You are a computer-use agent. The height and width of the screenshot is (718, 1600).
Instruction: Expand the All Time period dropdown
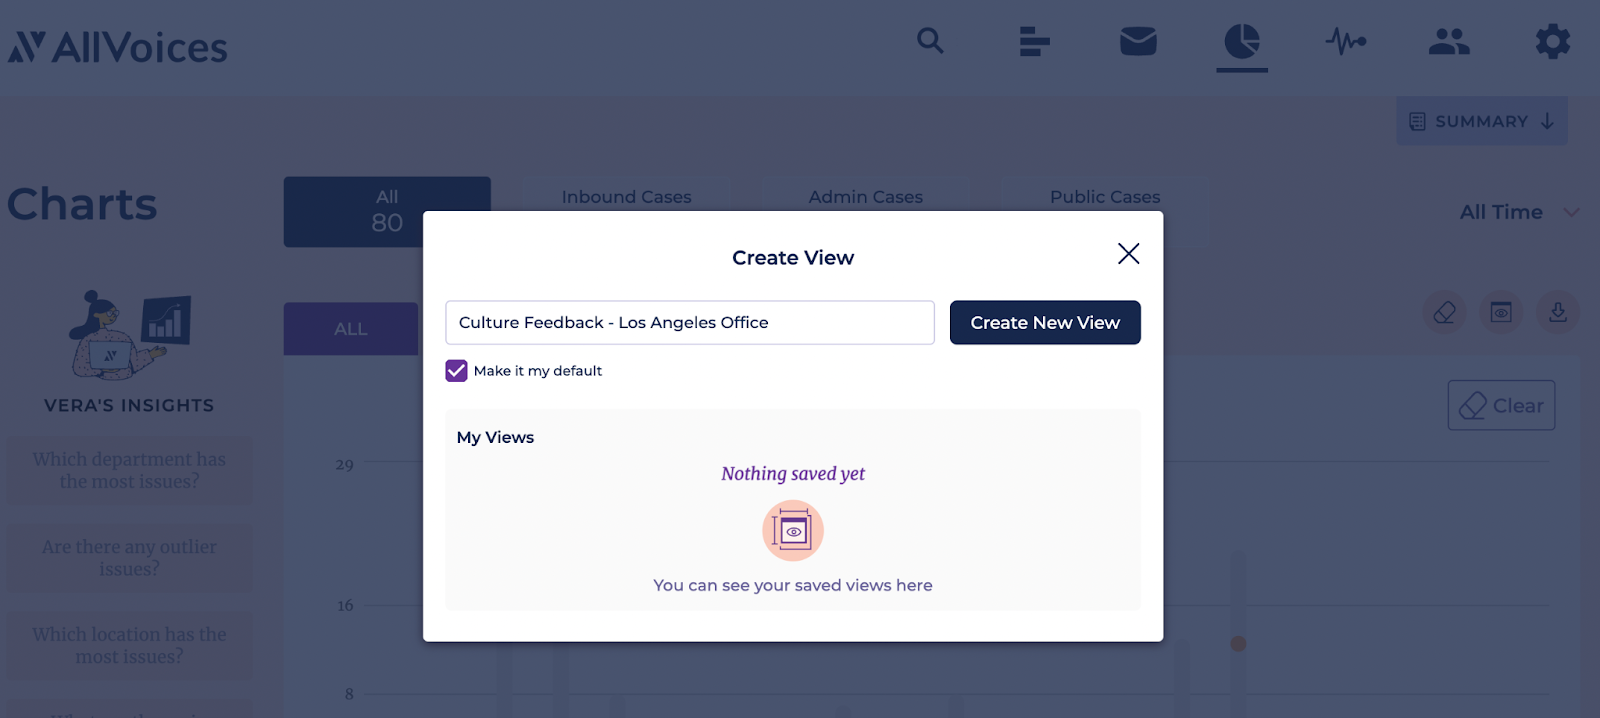[1519, 212]
